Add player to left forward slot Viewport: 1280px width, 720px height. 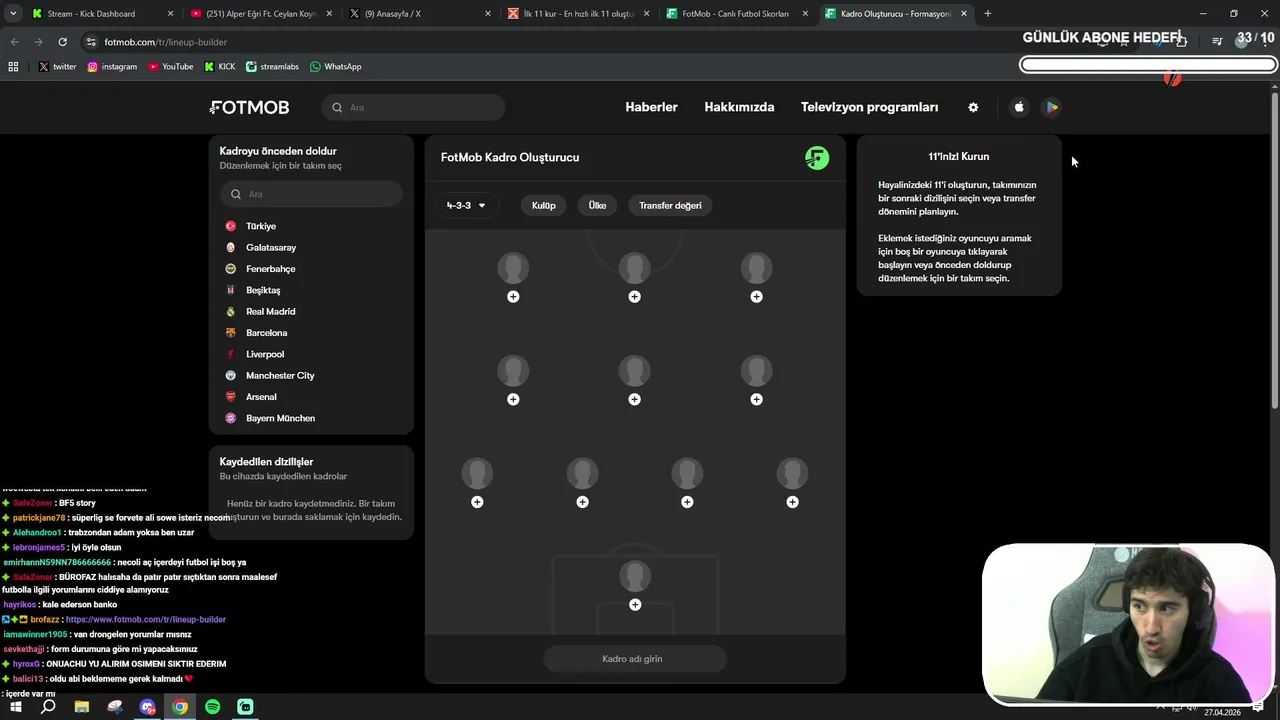[513, 297]
